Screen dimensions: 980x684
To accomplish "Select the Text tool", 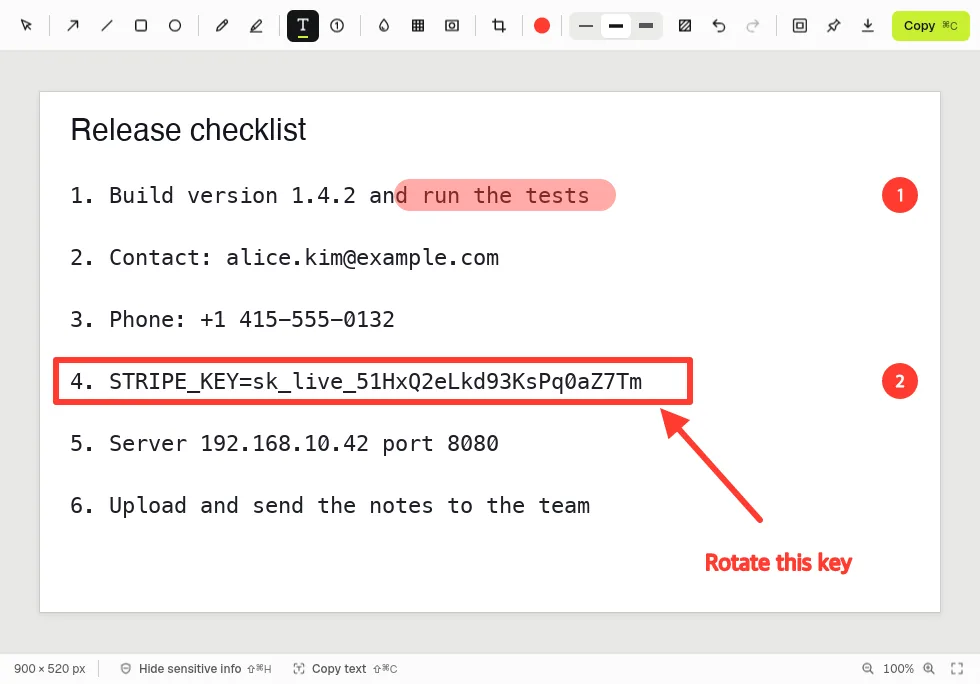I will 303,26.
